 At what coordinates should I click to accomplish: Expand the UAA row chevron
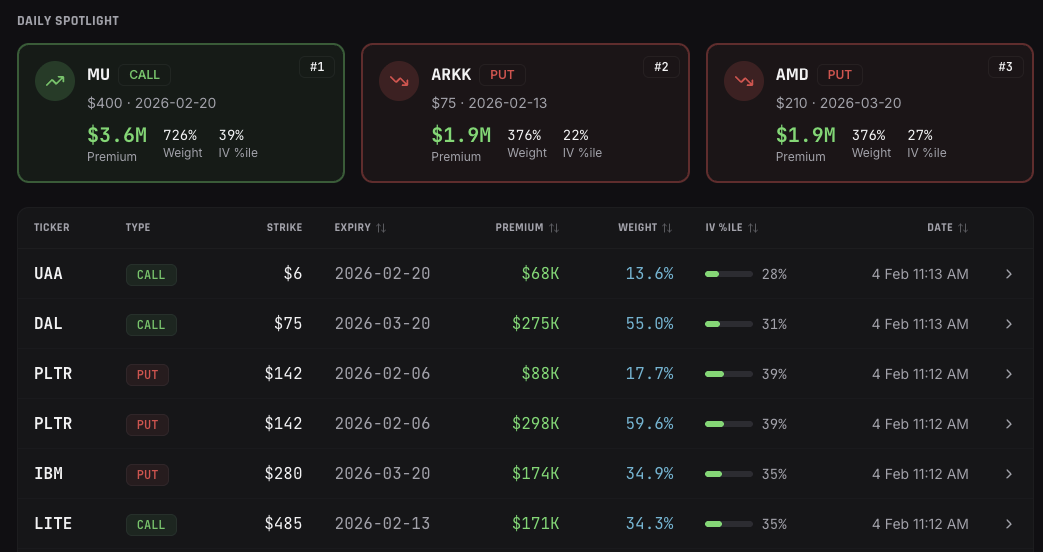(x=1008, y=274)
